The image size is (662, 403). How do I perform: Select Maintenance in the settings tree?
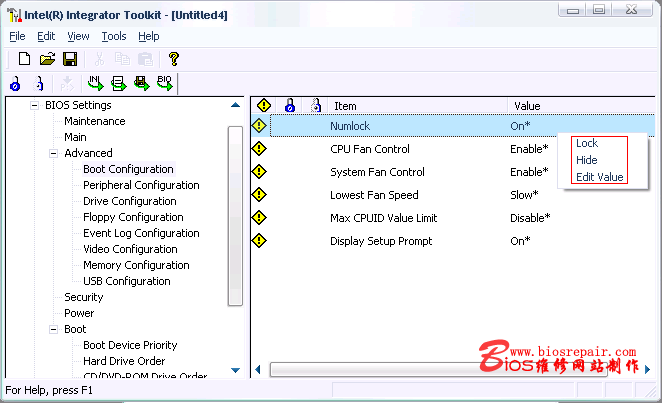coord(95,121)
